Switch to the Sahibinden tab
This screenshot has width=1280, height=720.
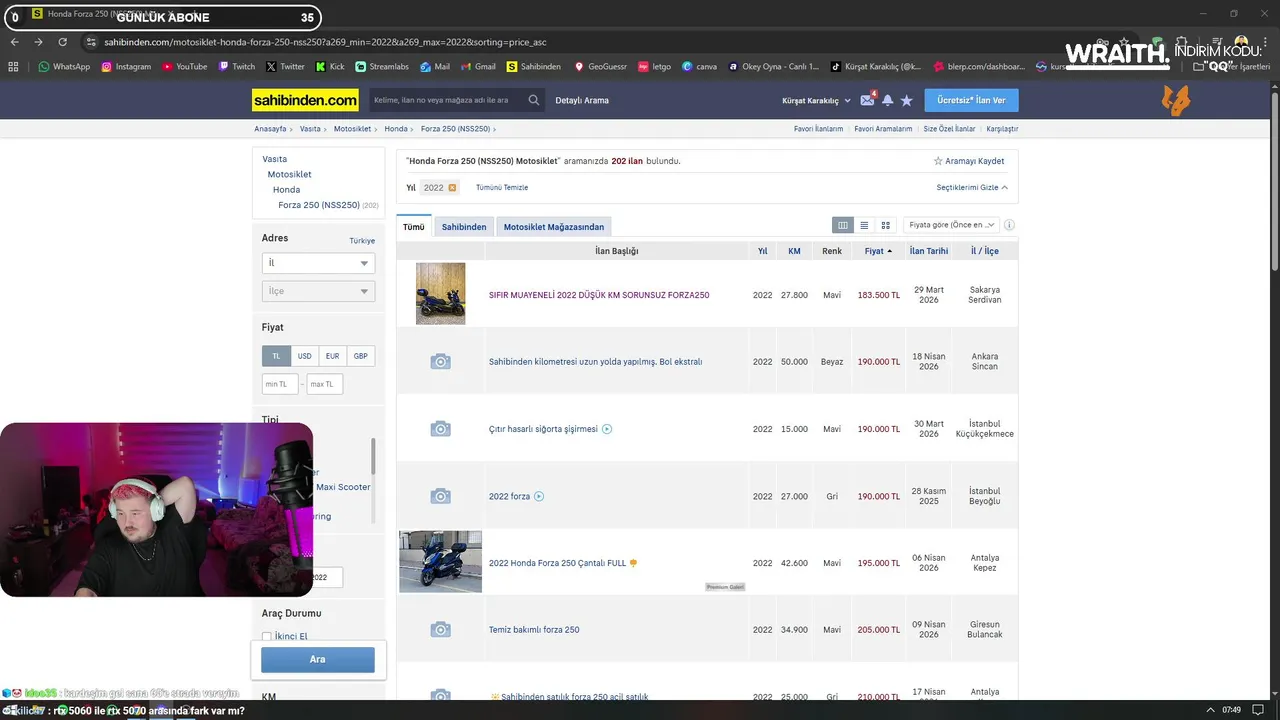[464, 227]
